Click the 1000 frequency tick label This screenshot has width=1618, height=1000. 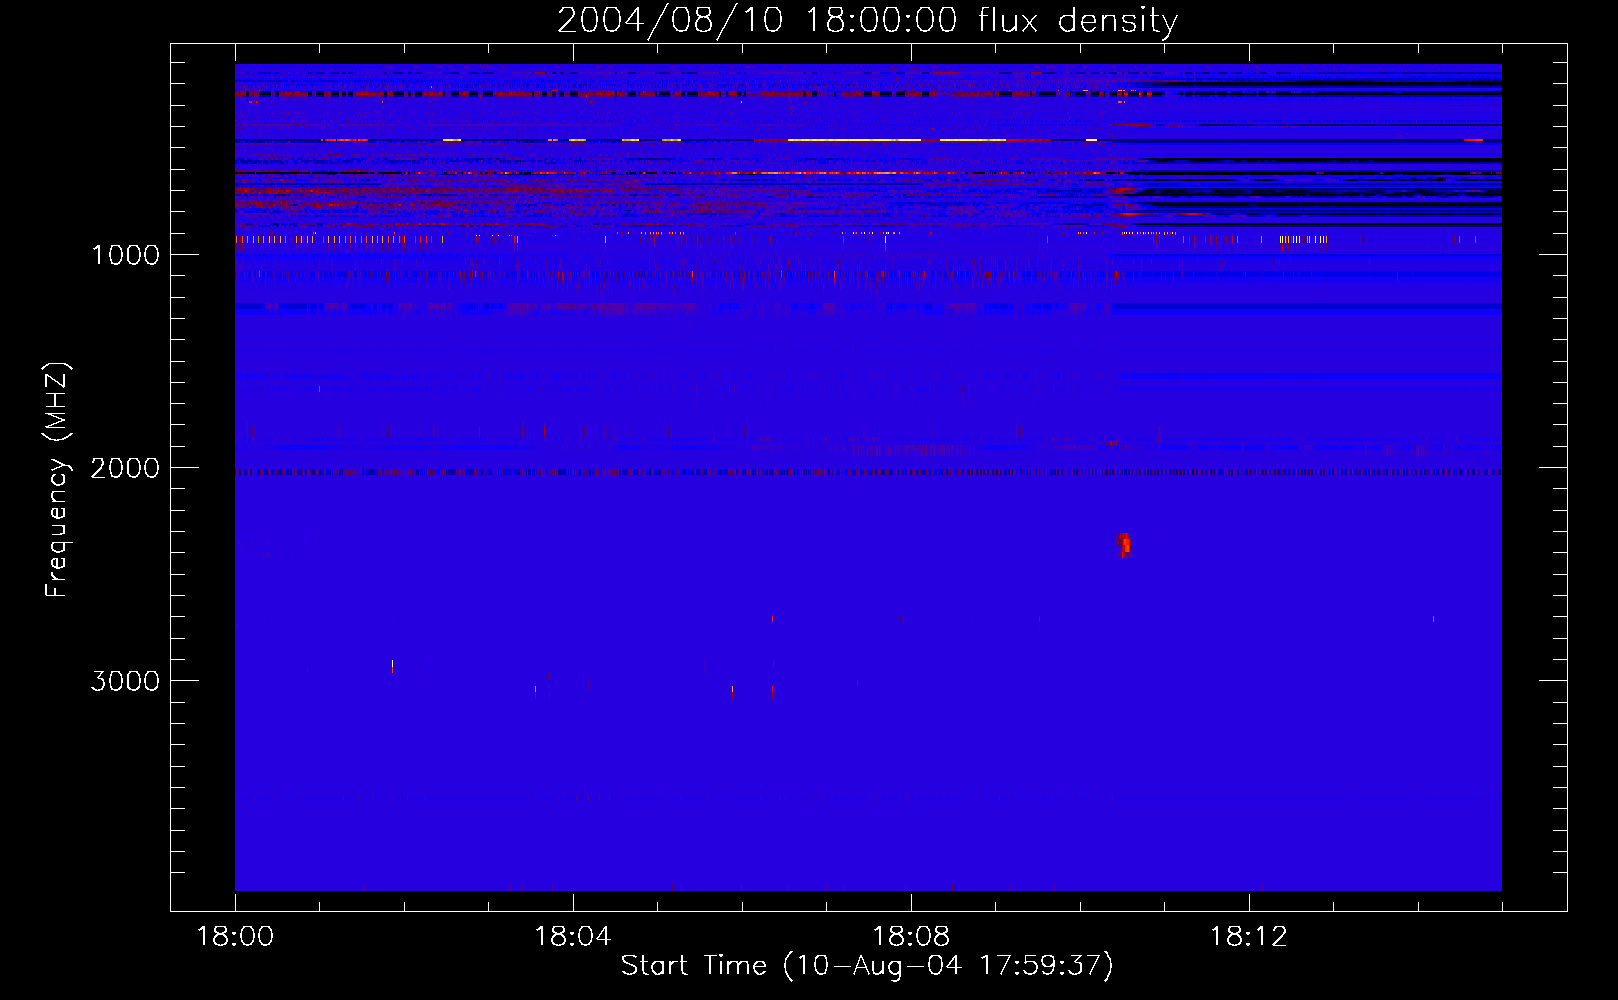(x=125, y=255)
